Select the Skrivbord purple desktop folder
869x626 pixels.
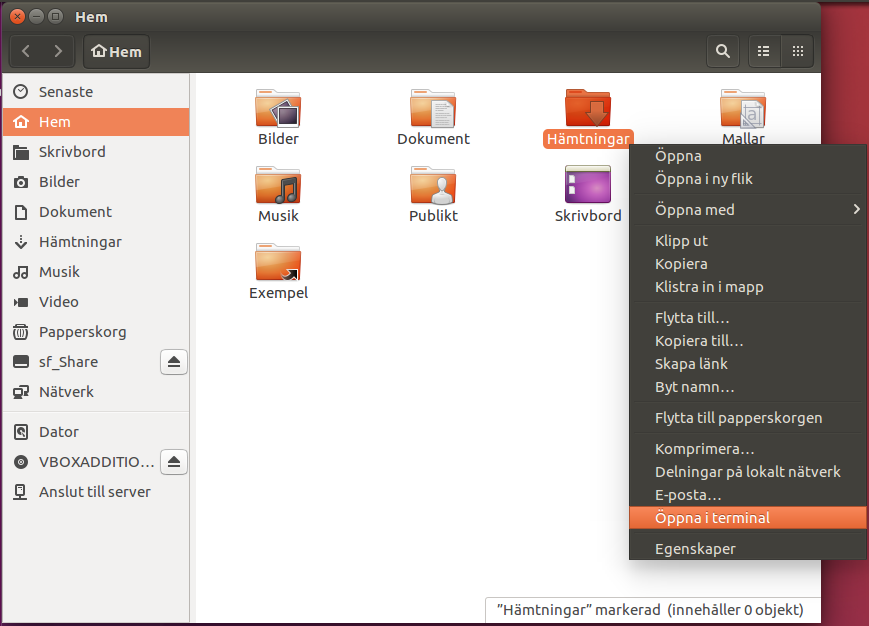coord(588,184)
